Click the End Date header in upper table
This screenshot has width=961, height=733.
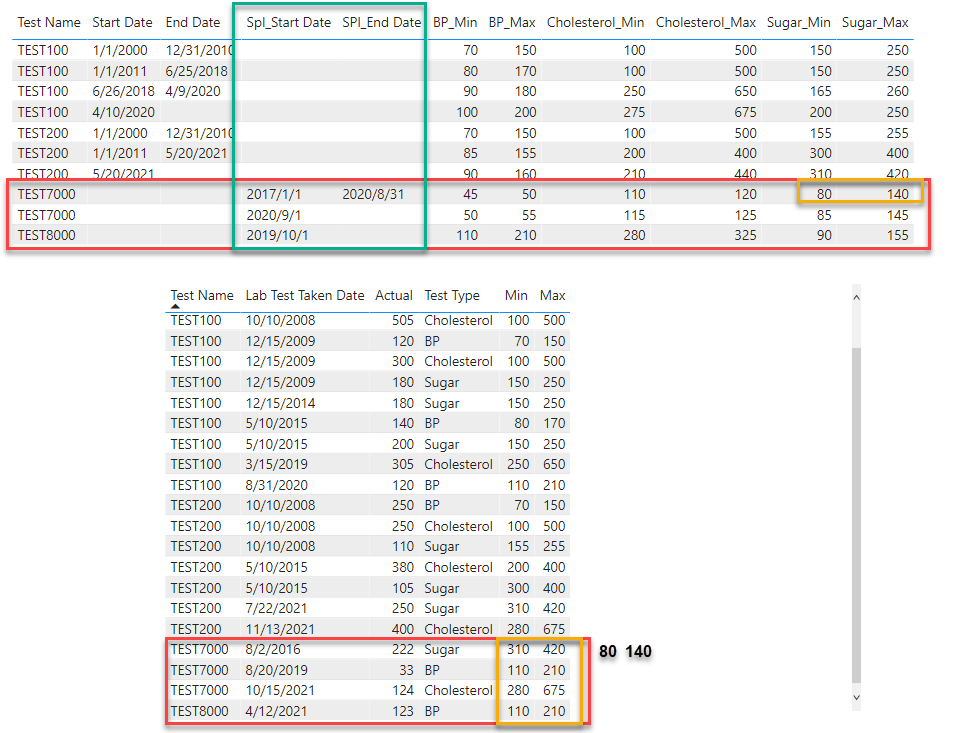click(192, 23)
